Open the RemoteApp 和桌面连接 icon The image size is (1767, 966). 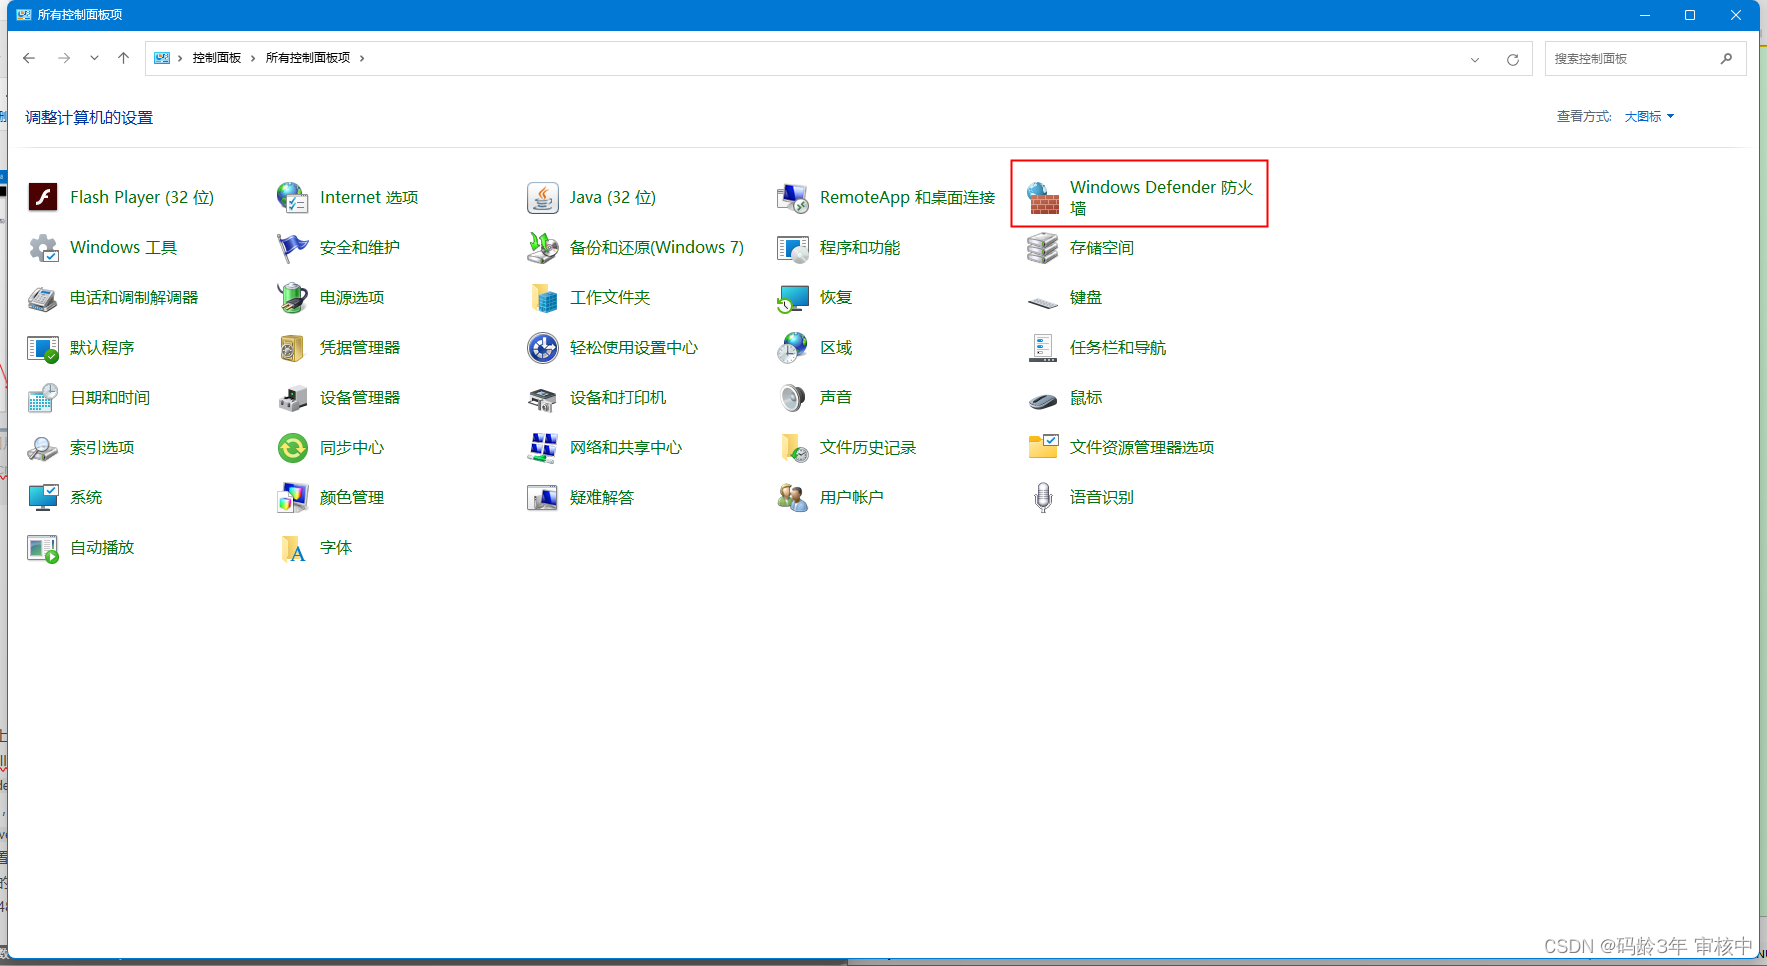tap(793, 198)
